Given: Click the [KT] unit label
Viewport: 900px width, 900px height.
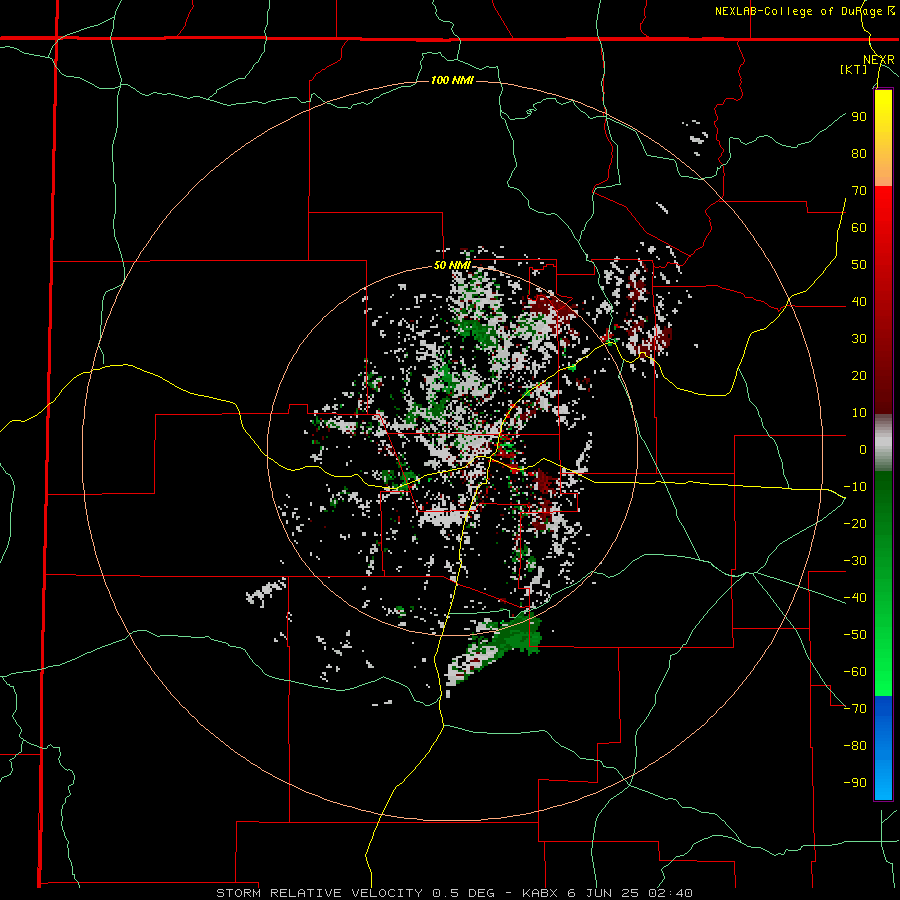Looking at the screenshot, I should [x=854, y=69].
